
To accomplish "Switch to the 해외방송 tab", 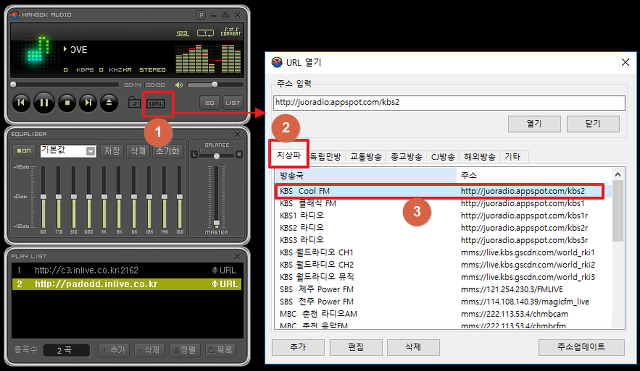I will pos(480,157).
